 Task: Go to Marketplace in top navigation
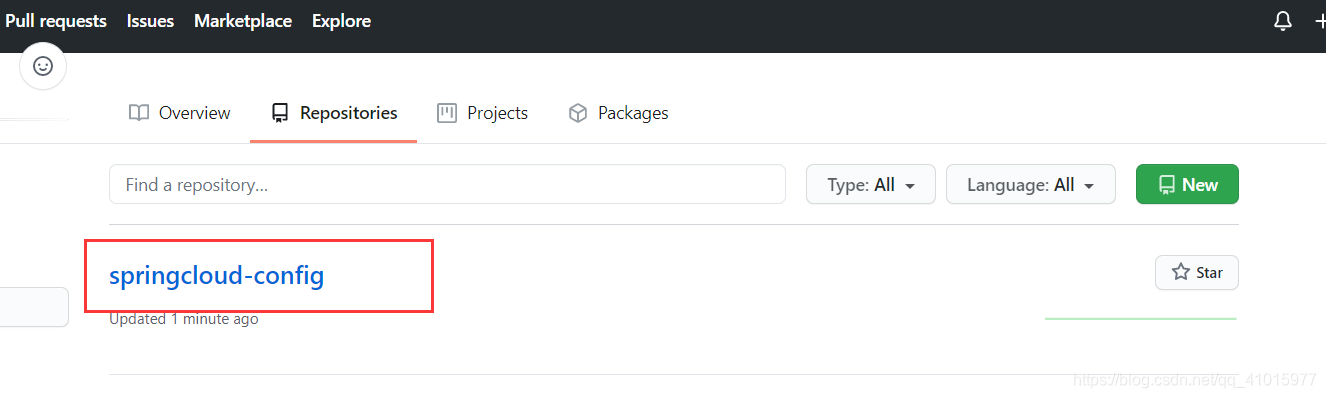click(243, 21)
